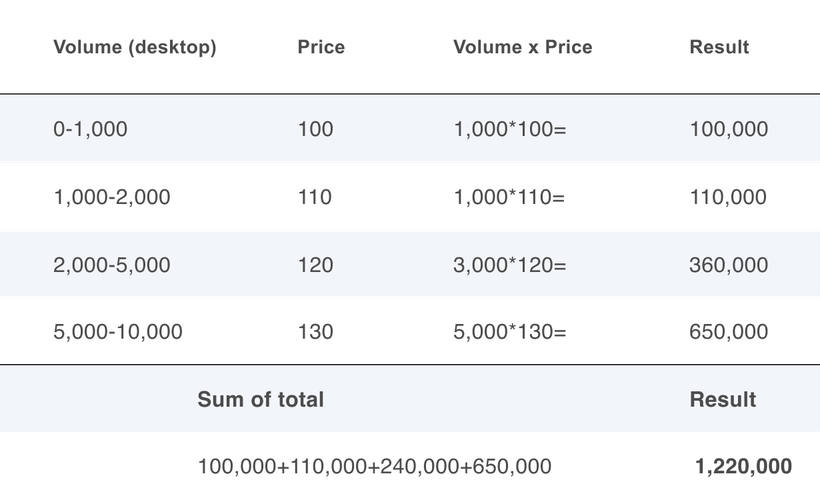
Task: Click the "1,000-2,000" volume range cell
Action: 112,197
